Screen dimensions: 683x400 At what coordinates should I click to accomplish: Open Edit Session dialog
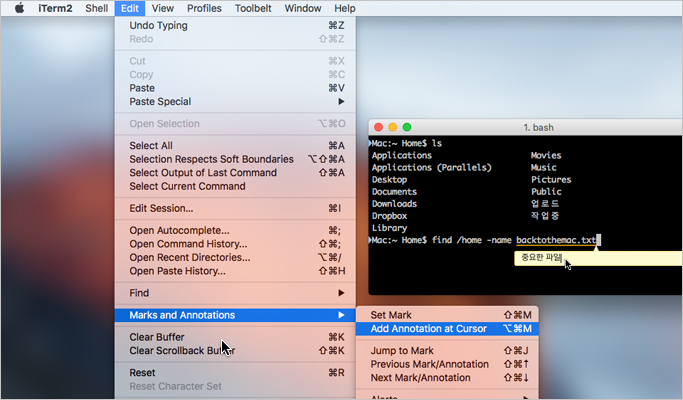[235, 208]
